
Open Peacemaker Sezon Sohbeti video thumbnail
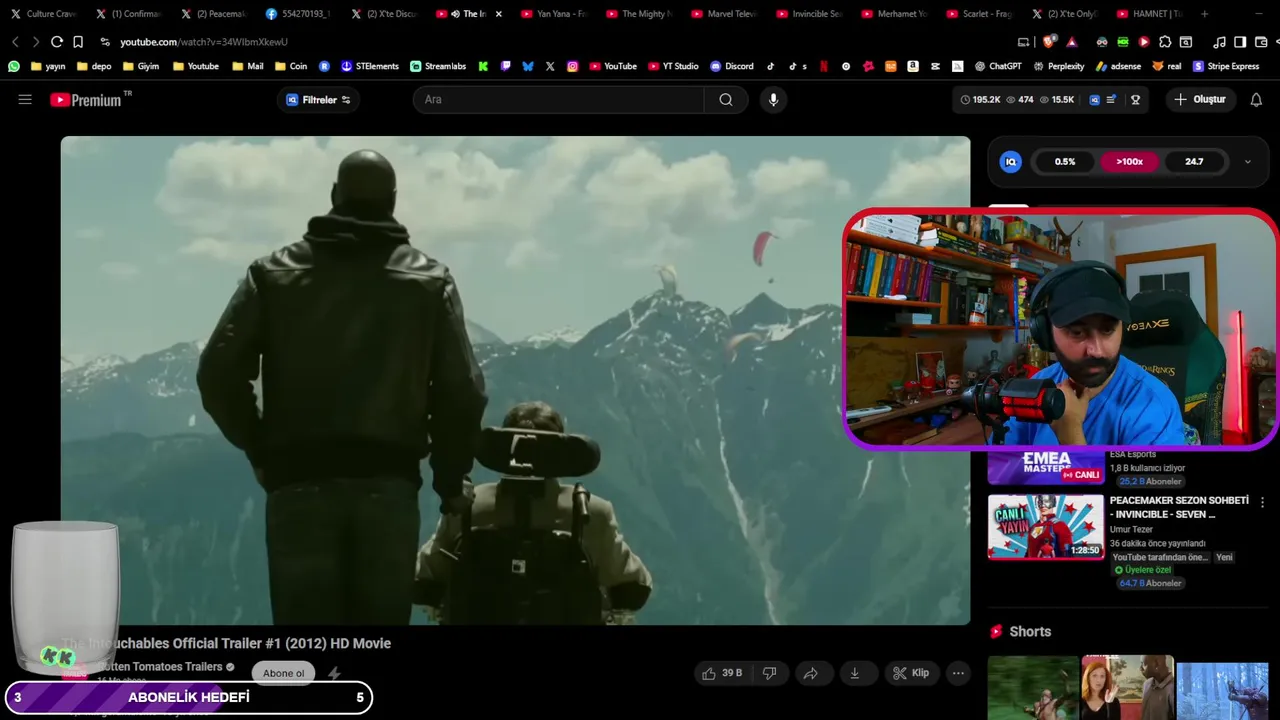click(x=1046, y=526)
